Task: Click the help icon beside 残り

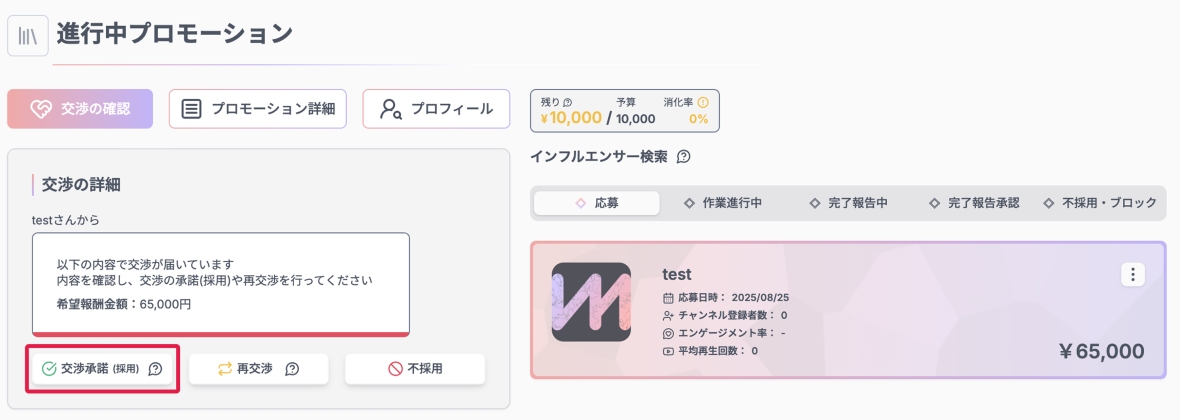Action: pos(568,102)
